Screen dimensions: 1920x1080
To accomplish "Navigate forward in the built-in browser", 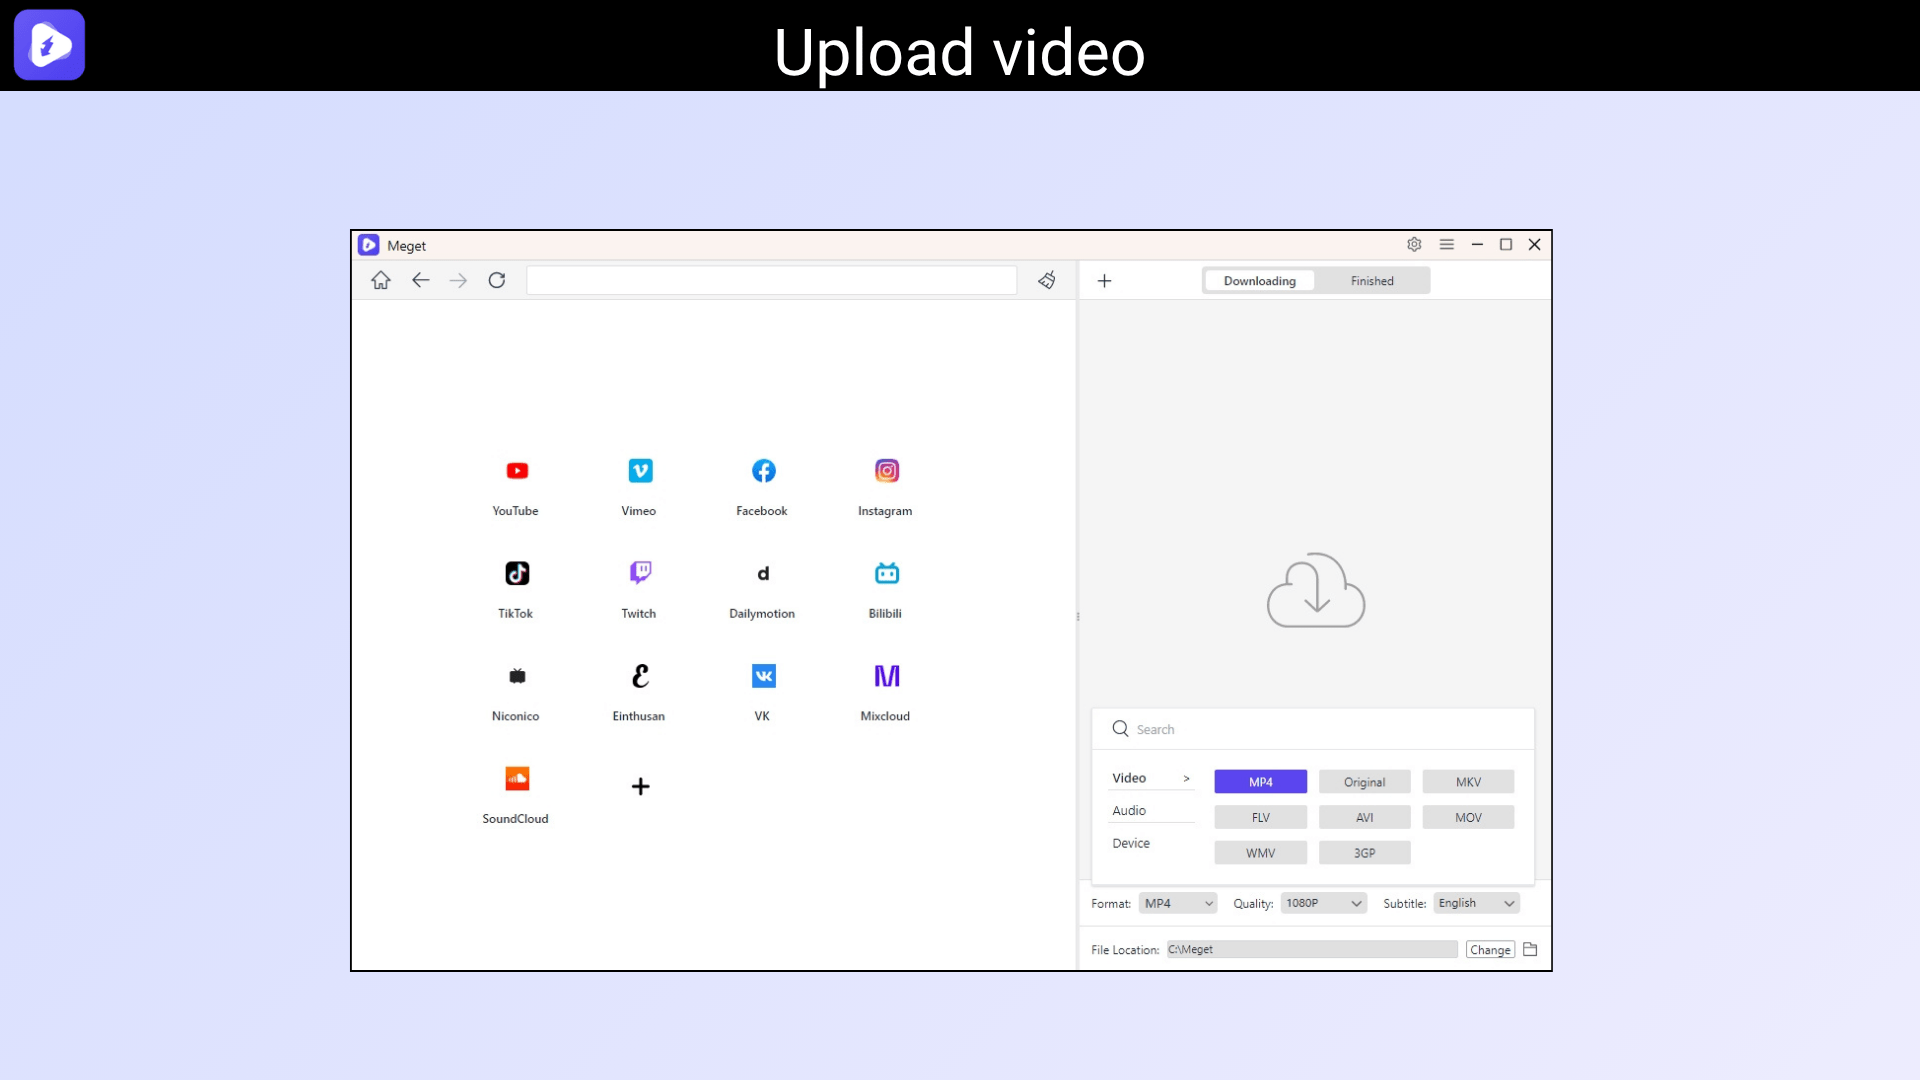I will (458, 280).
